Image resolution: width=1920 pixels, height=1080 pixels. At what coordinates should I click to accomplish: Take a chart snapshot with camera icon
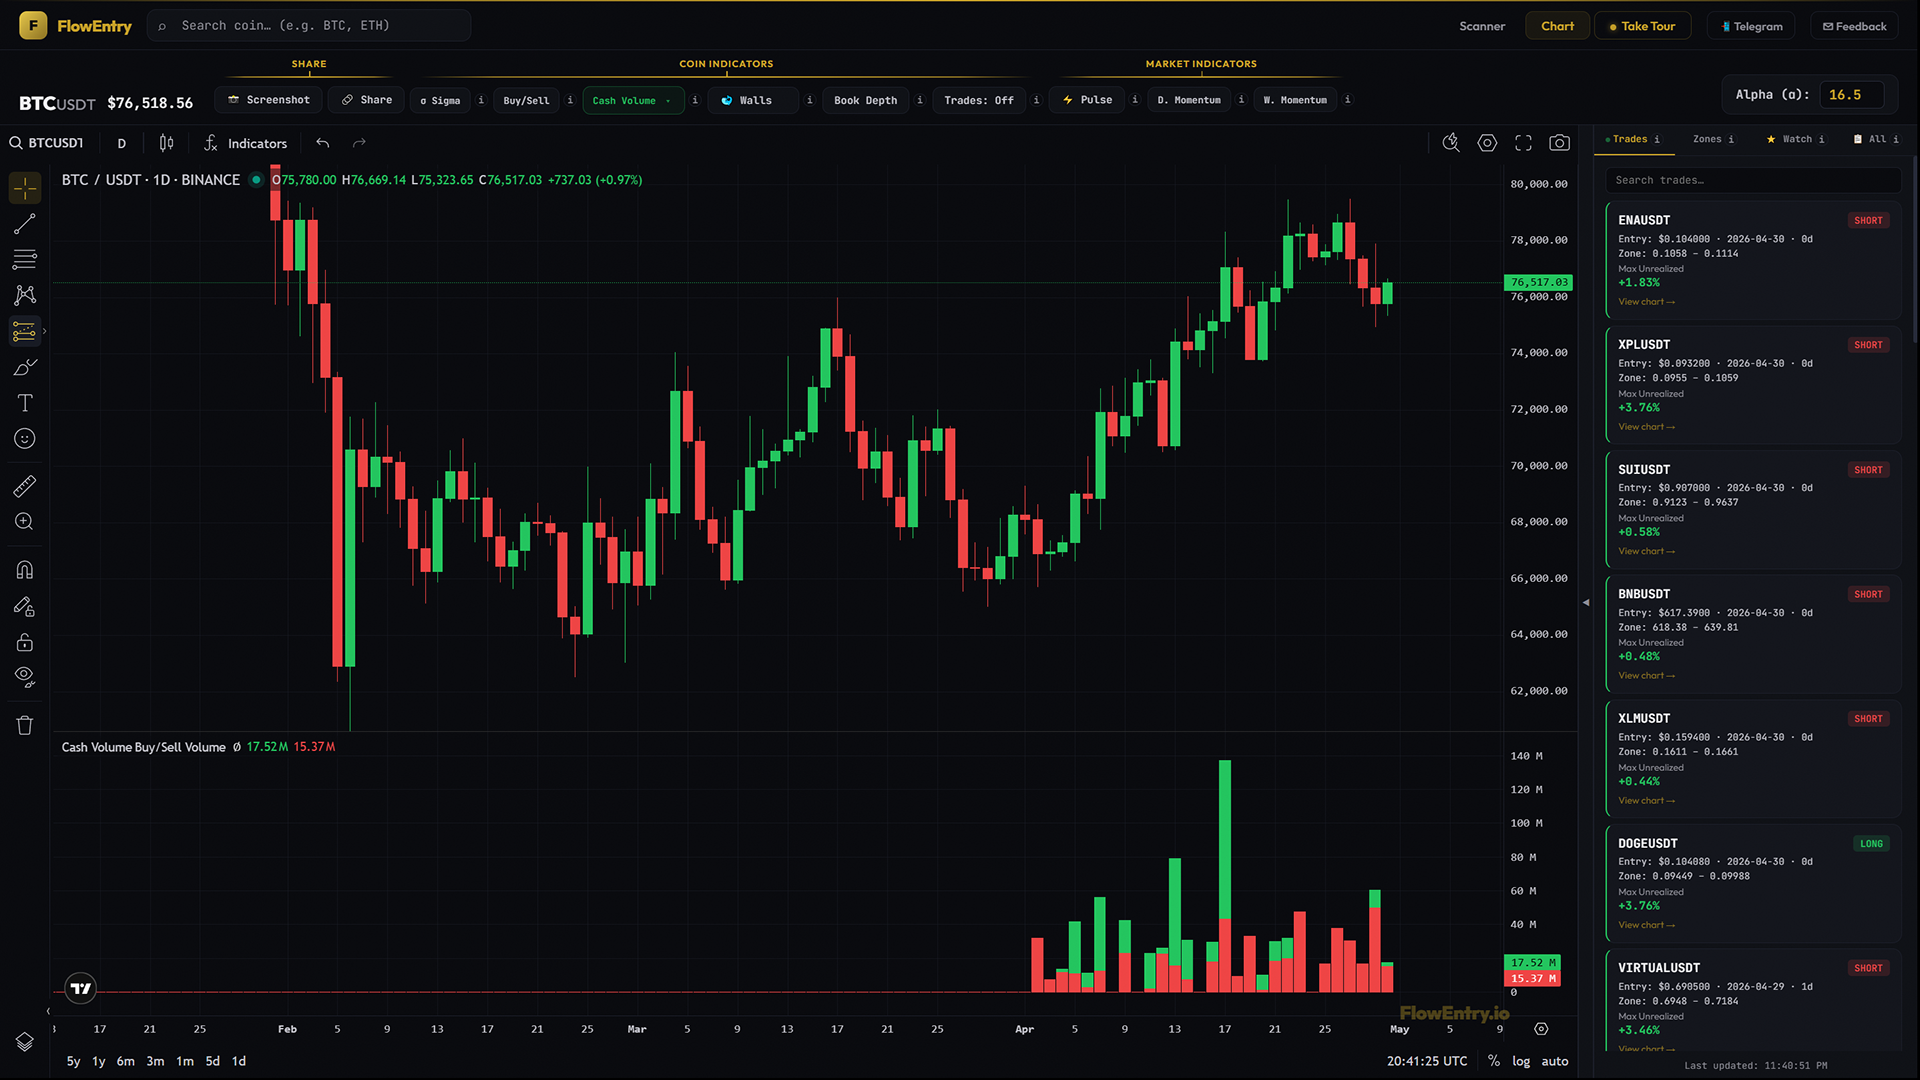[x=1559, y=143]
